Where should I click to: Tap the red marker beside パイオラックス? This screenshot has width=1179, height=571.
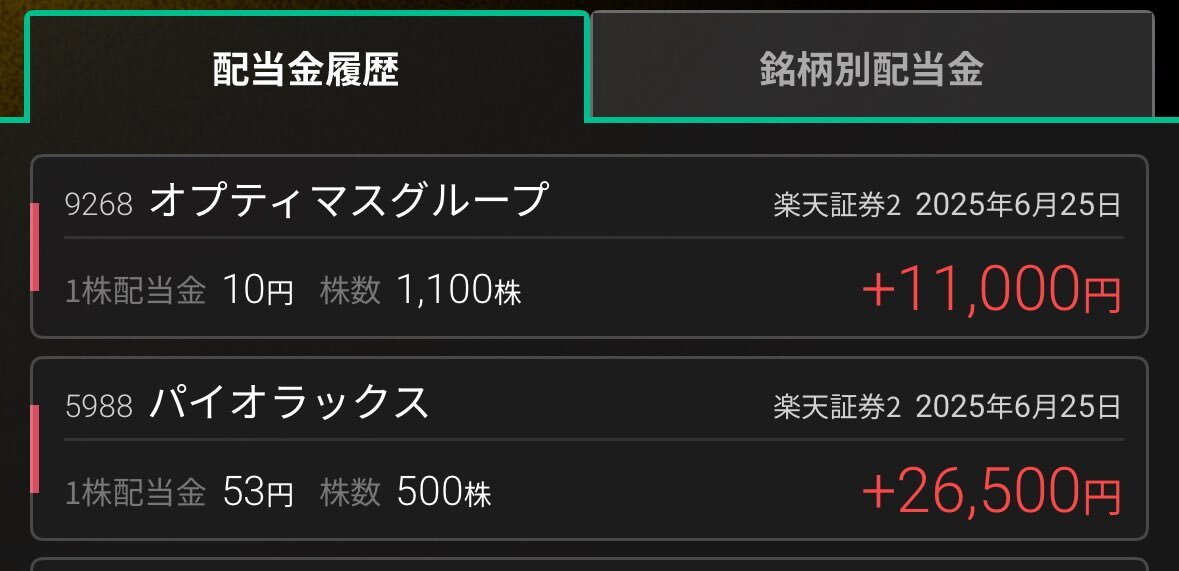tap(35, 448)
